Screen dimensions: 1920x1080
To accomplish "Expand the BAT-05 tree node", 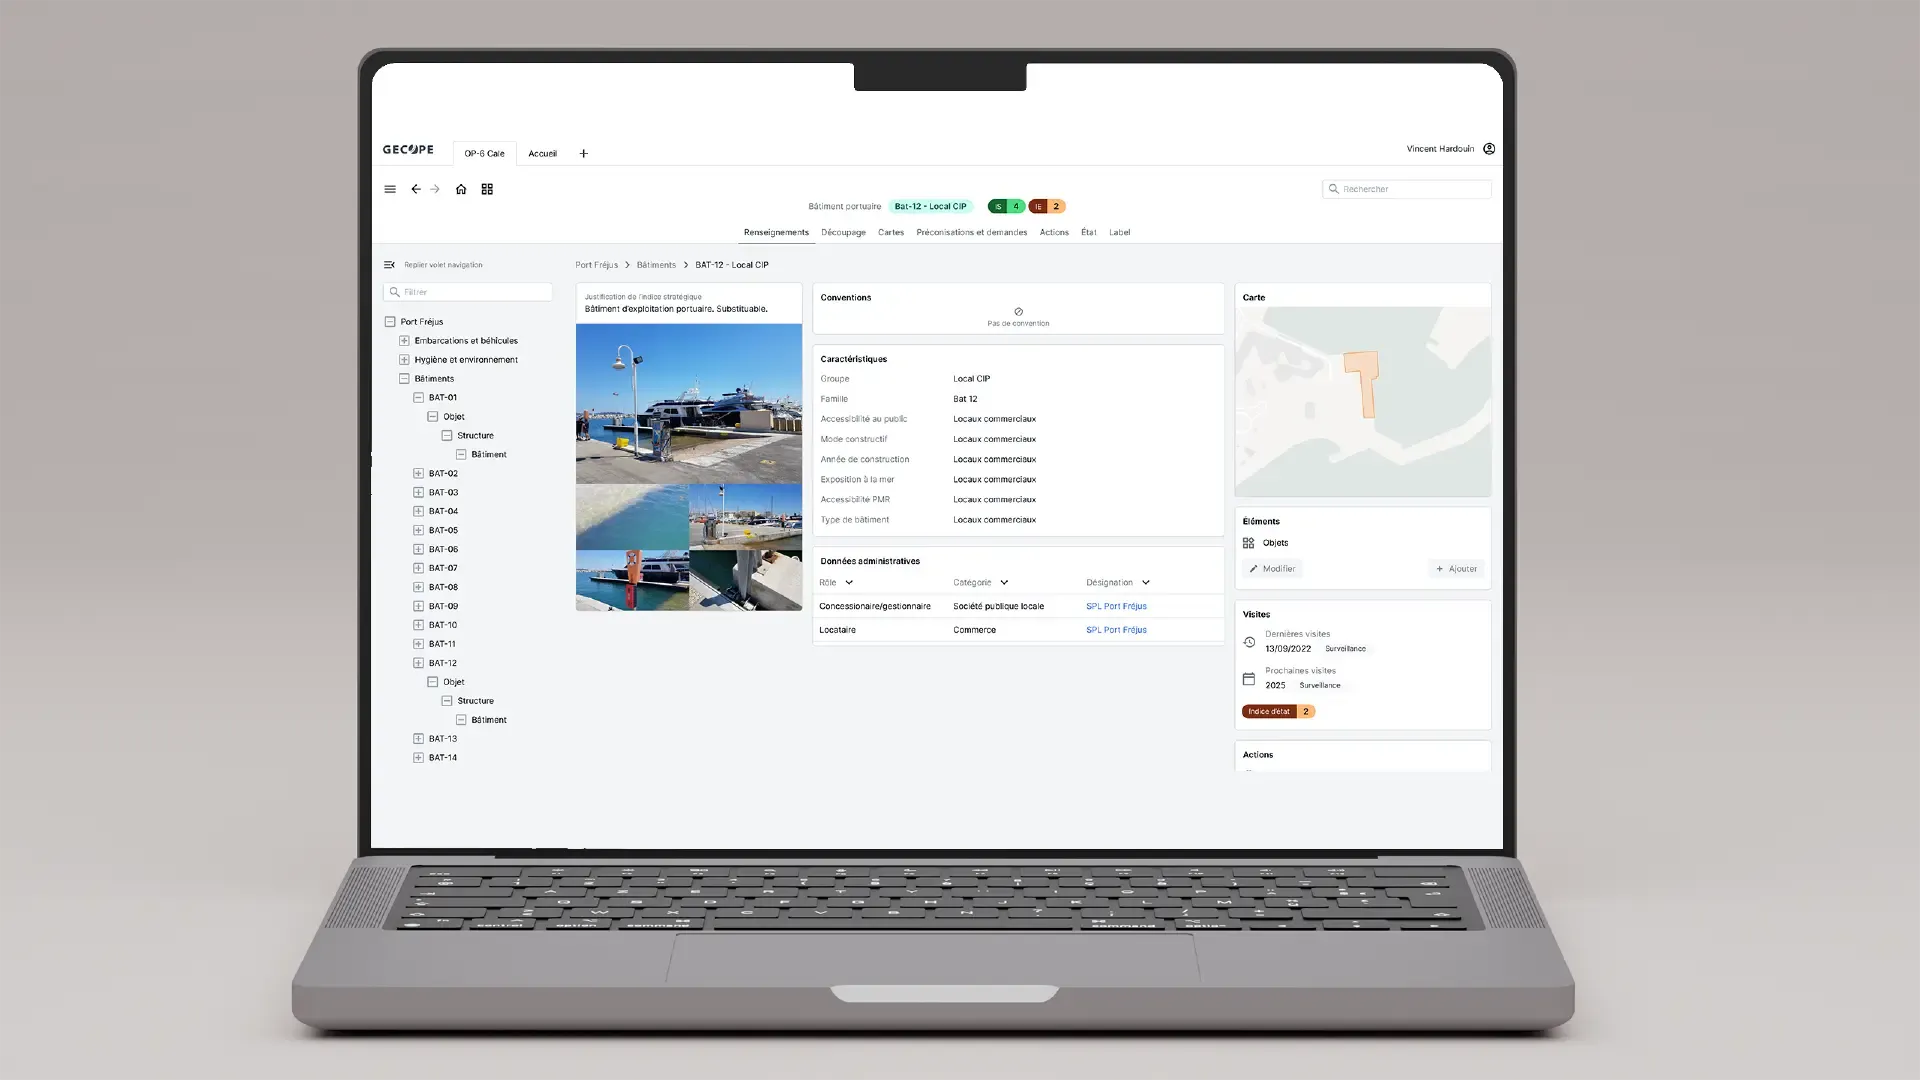I will 418,530.
